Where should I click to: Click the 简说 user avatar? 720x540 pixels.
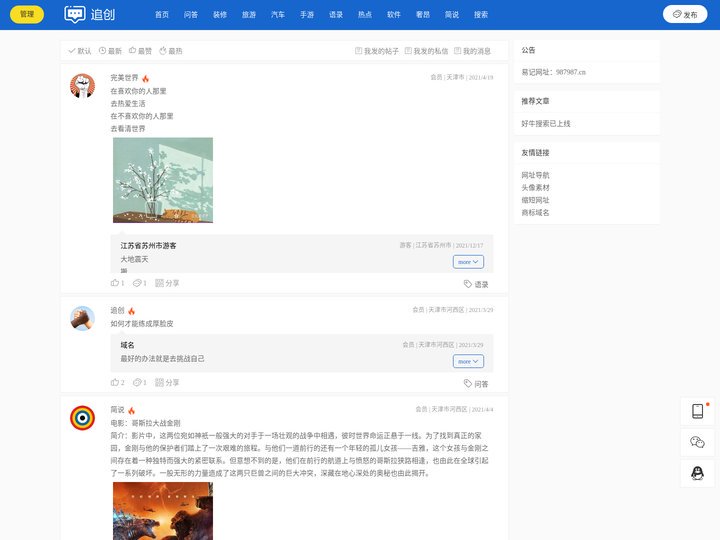point(83,418)
